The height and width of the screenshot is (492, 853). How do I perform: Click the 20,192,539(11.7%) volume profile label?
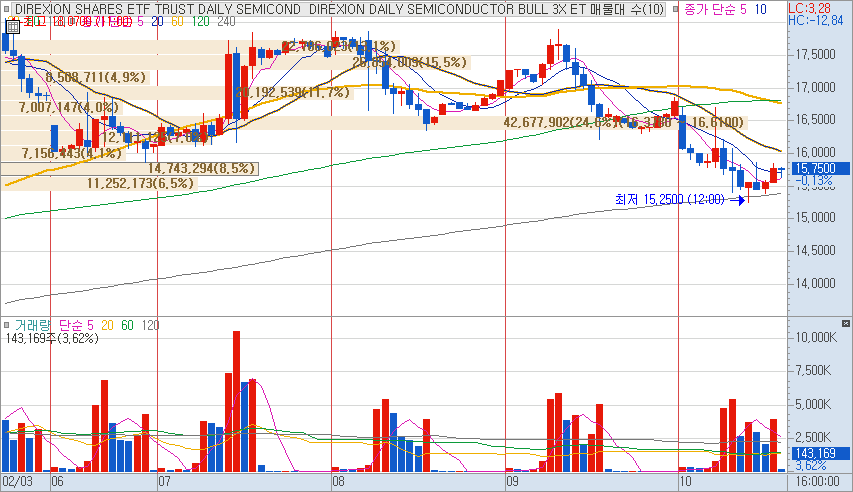click(x=293, y=93)
